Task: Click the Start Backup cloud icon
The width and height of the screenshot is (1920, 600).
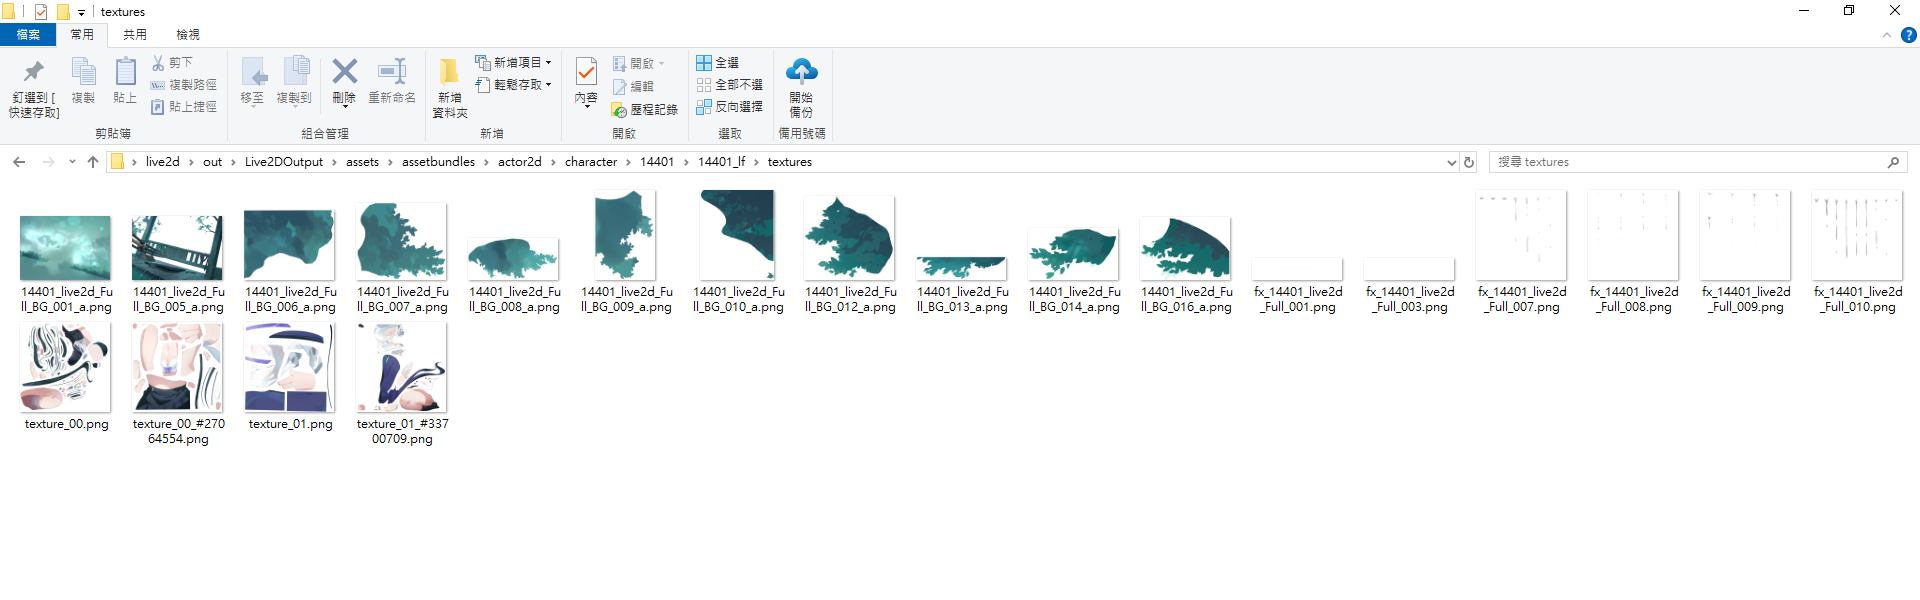Action: [x=801, y=72]
